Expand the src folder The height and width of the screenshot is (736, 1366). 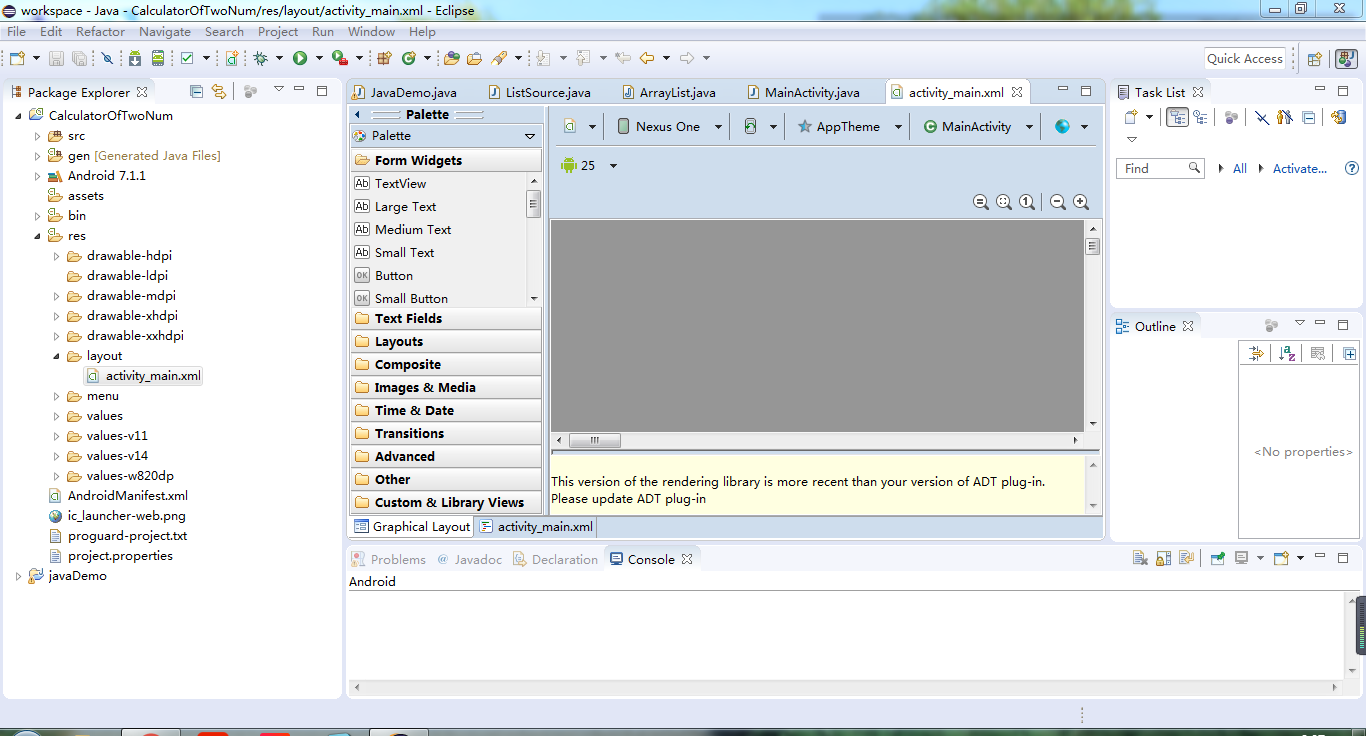[38, 136]
